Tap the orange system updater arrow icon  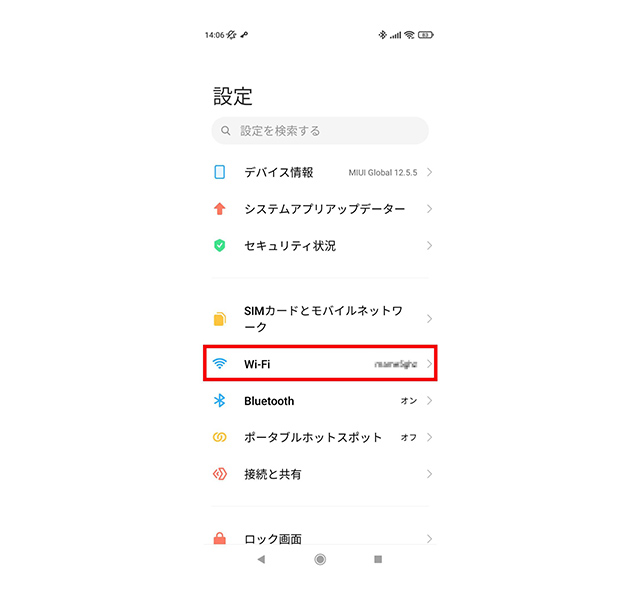point(220,209)
